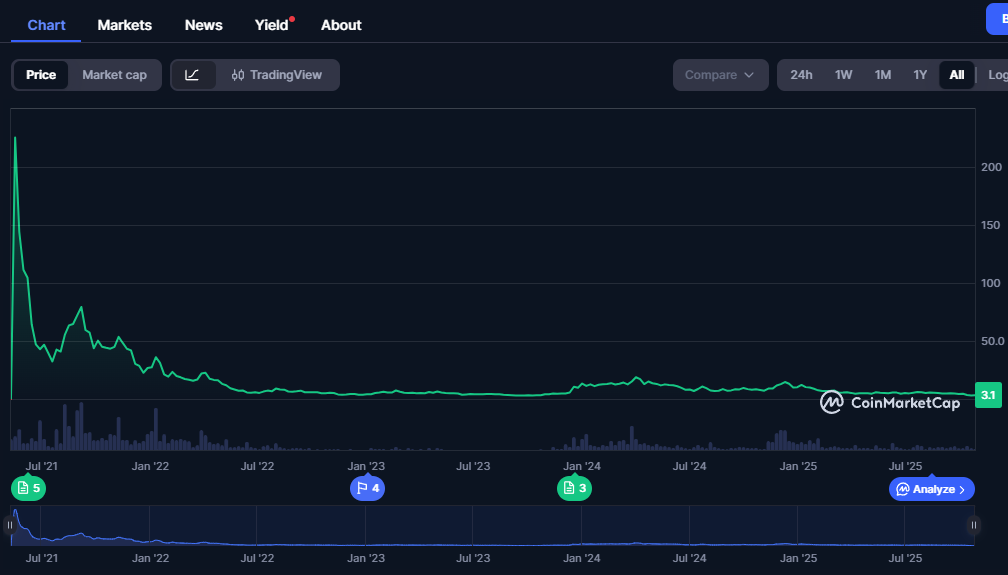
Task: Open the About tab
Action: (x=341, y=25)
